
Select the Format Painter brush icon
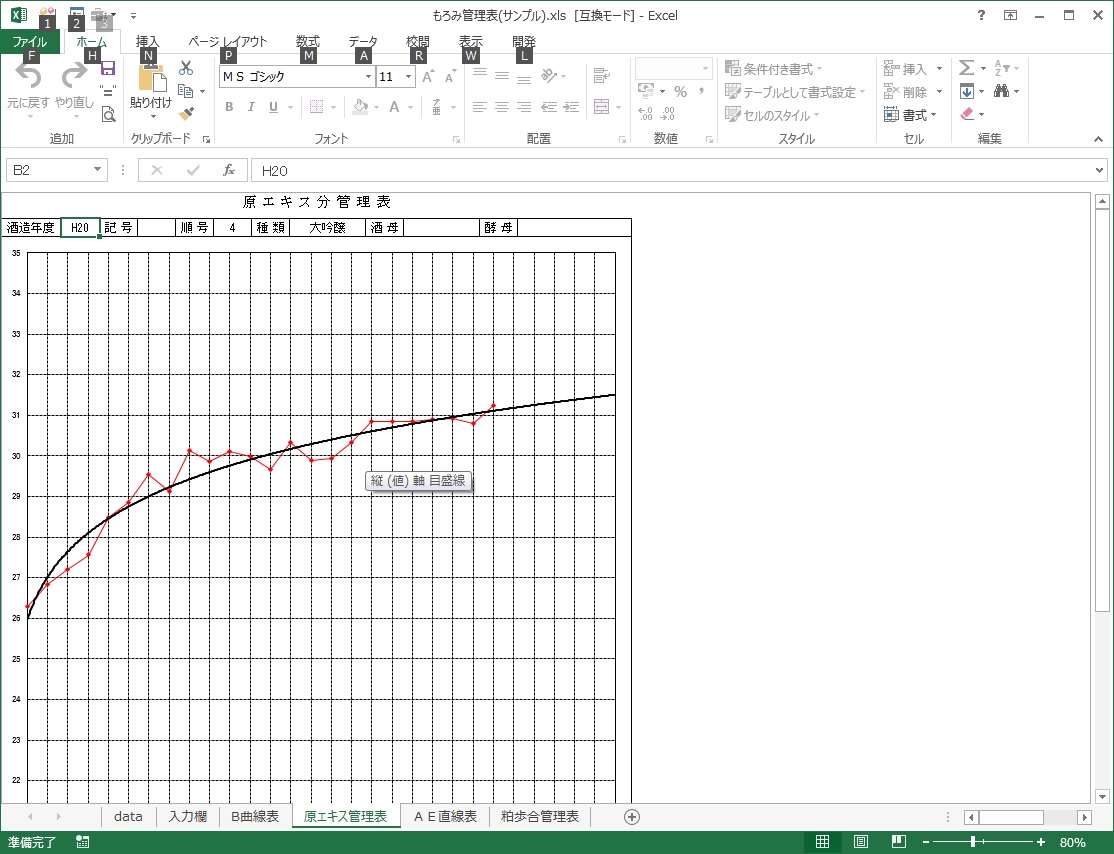tap(186, 114)
